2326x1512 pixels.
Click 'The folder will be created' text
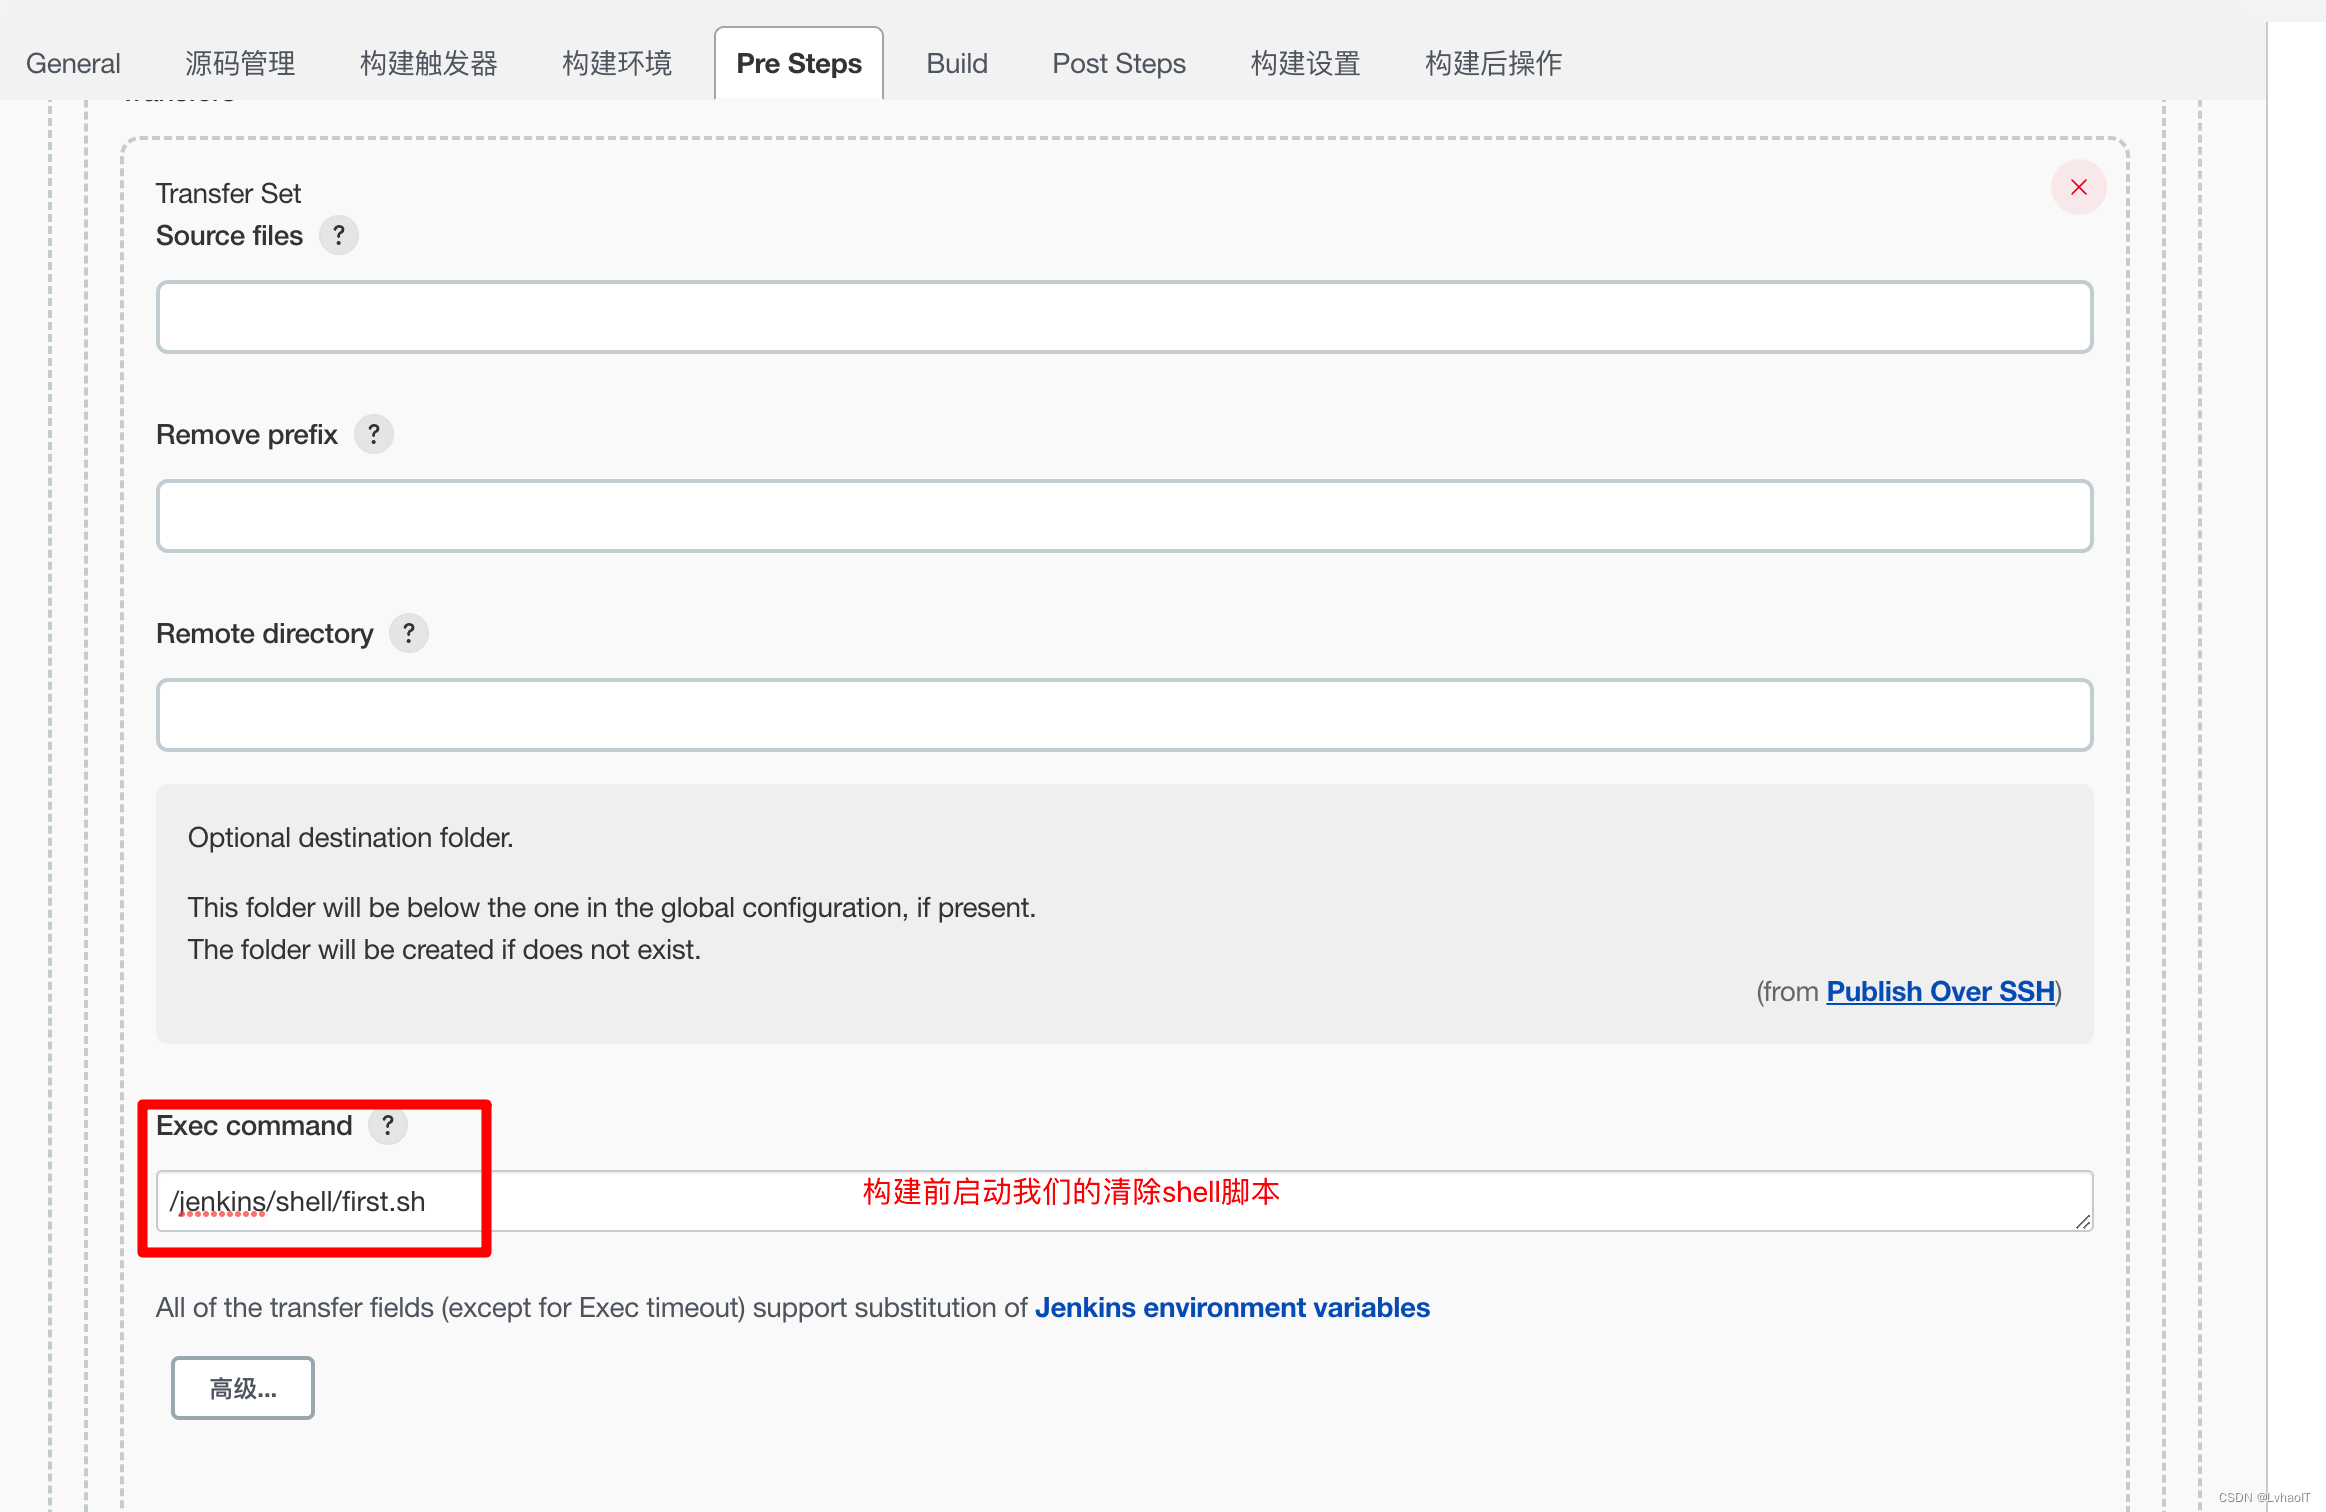pyautogui.click(x=444, y=949)
